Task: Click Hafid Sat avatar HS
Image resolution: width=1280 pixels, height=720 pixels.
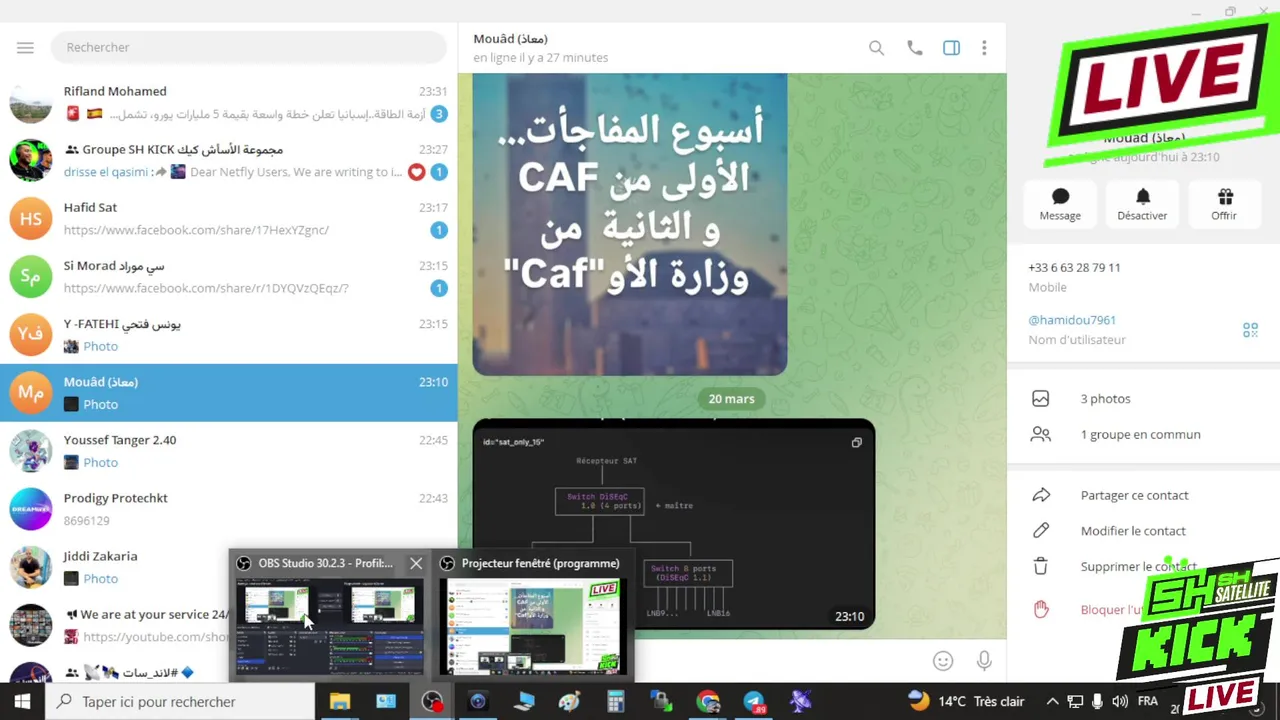Action: (x=31, y=218)
